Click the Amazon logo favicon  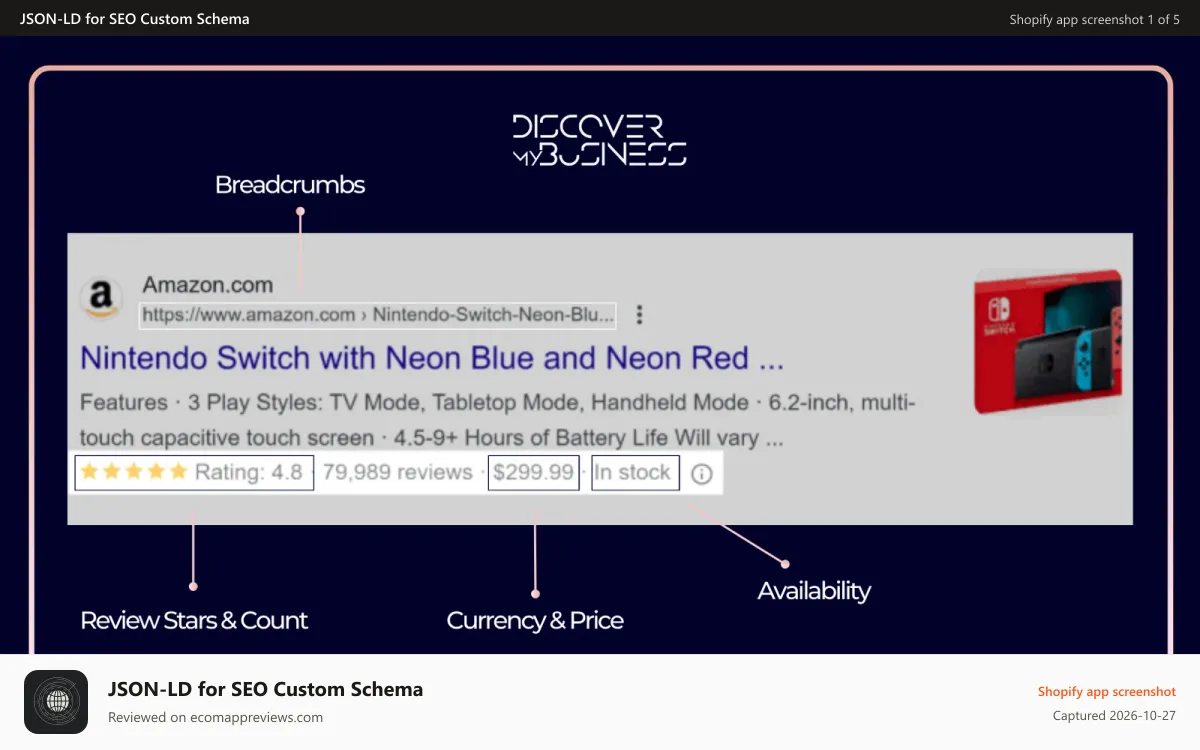(x=99, y=298)
